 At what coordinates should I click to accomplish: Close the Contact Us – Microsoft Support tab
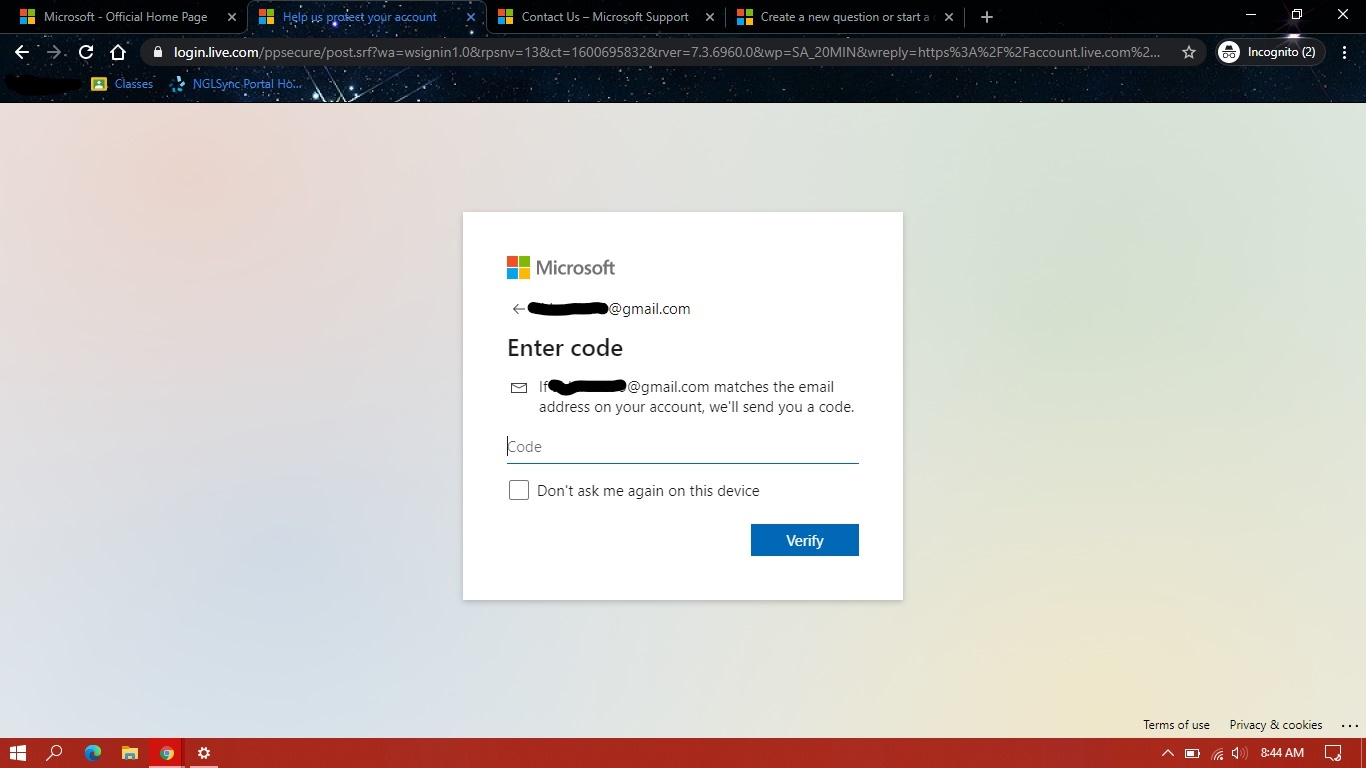pyautogui.click(x=710, y=17)
